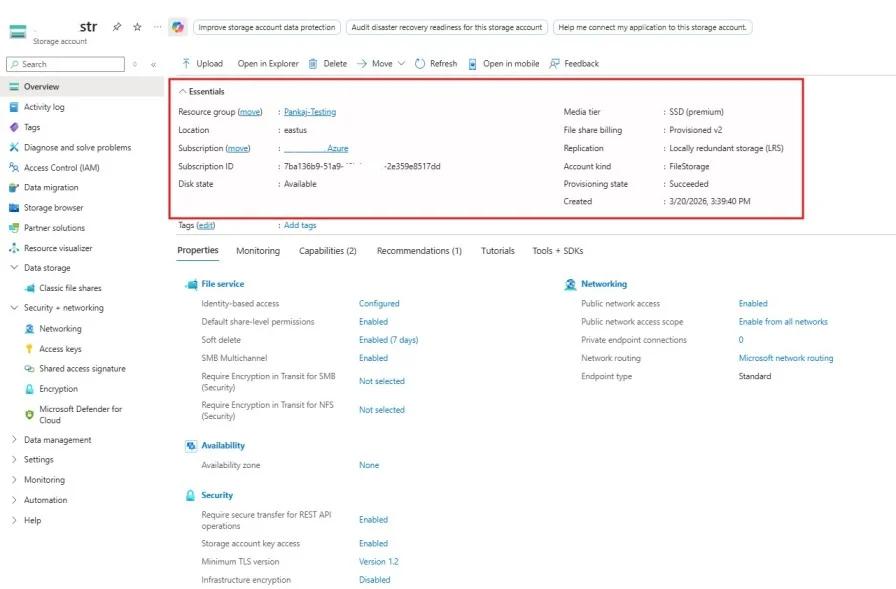Image resolution: width=896 pixels, height=589 pixels.
Task: Pin the storage account to dashboard
Action: click(117, 27)
